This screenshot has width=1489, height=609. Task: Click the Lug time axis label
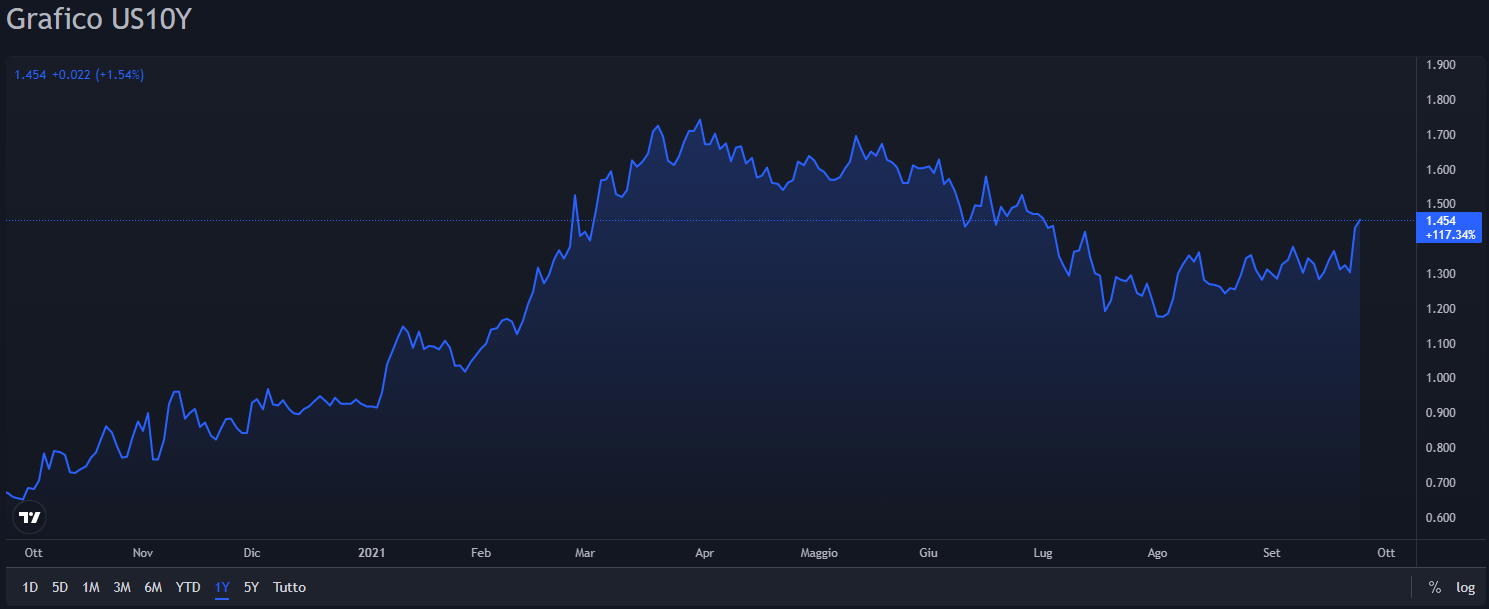point(1043,552)
